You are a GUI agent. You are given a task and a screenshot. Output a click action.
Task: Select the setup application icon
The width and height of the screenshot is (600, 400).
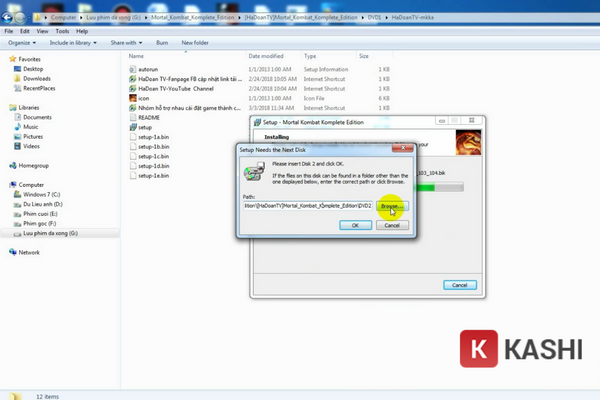(x=133, y=127)
